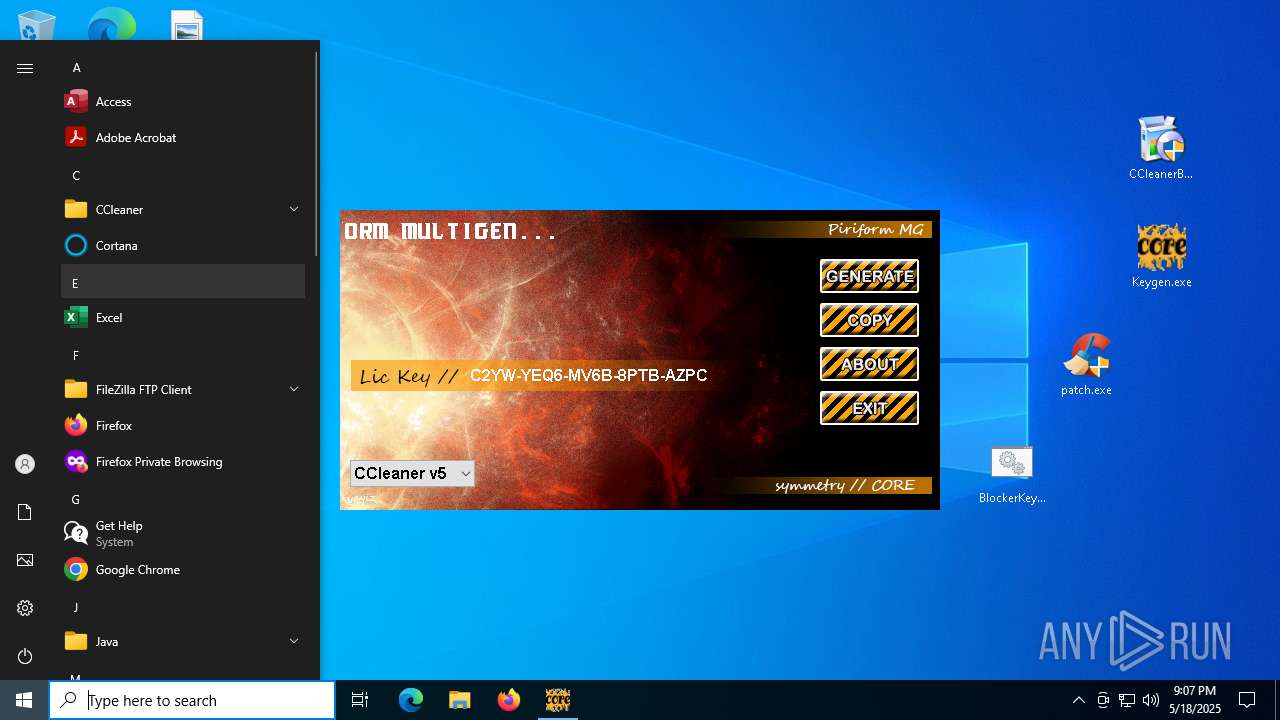Click the CORE keygen taskbar icon
The height and width of the screenshot is (720, 1280).
(558, 700)
